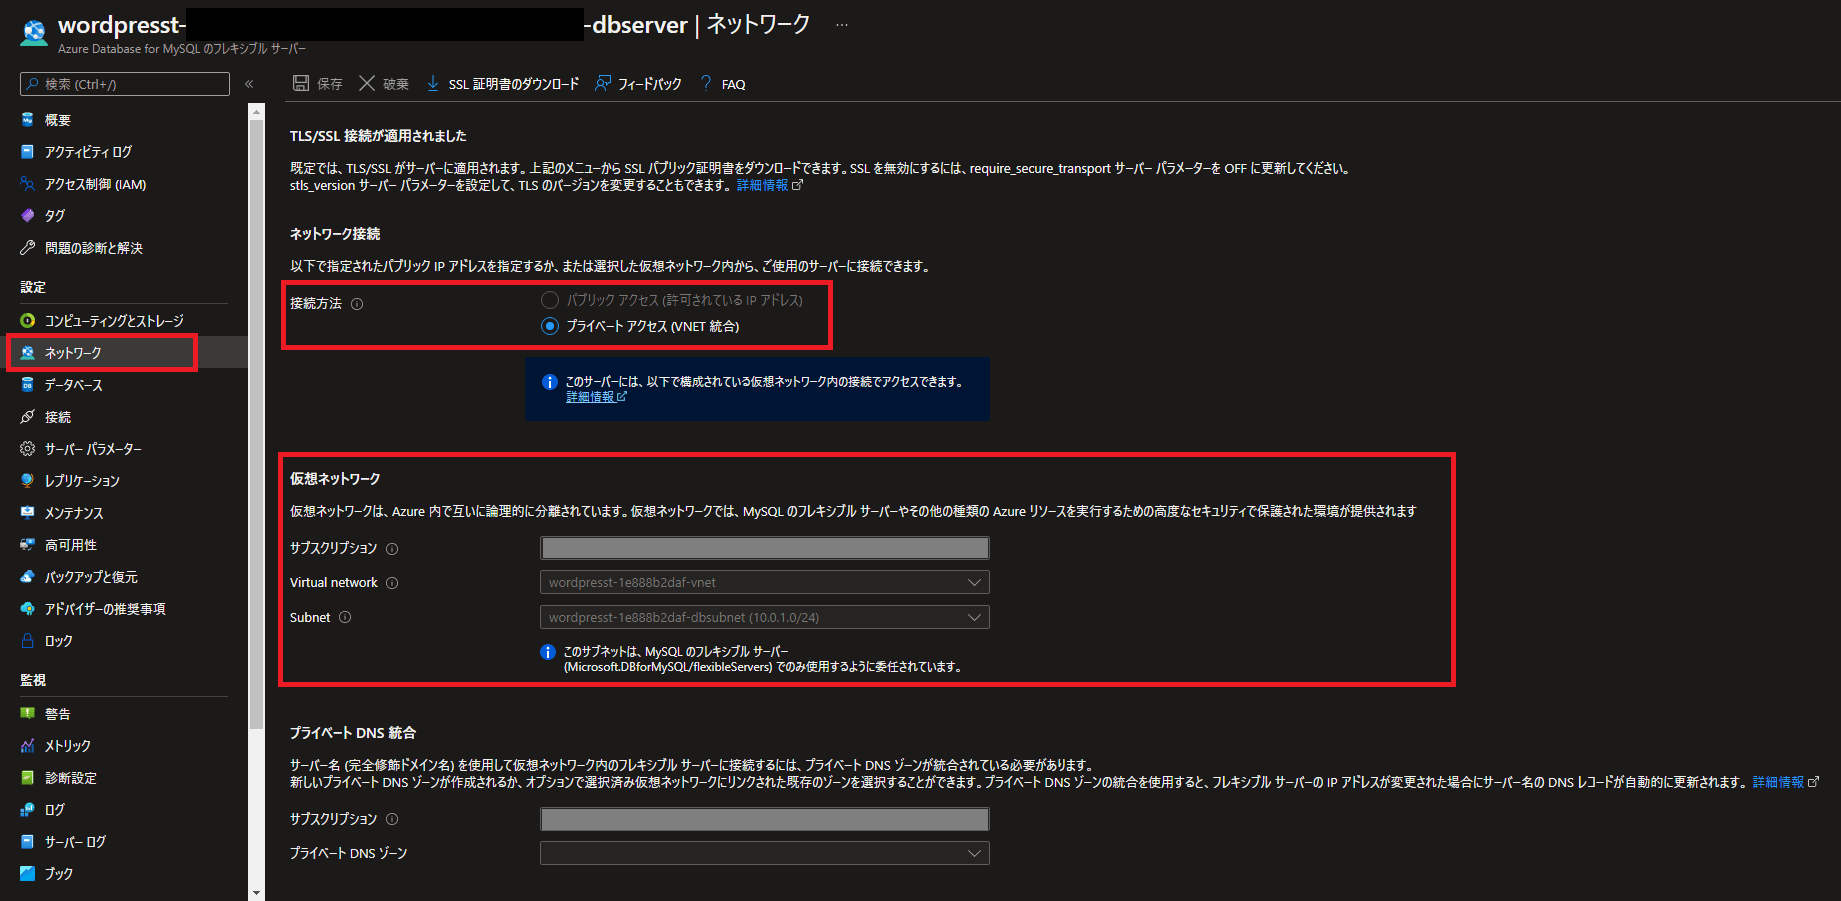Select プライベート アクセス (VNET 統合) radio
Viewport: 1841px width, 901px height.
550,326
